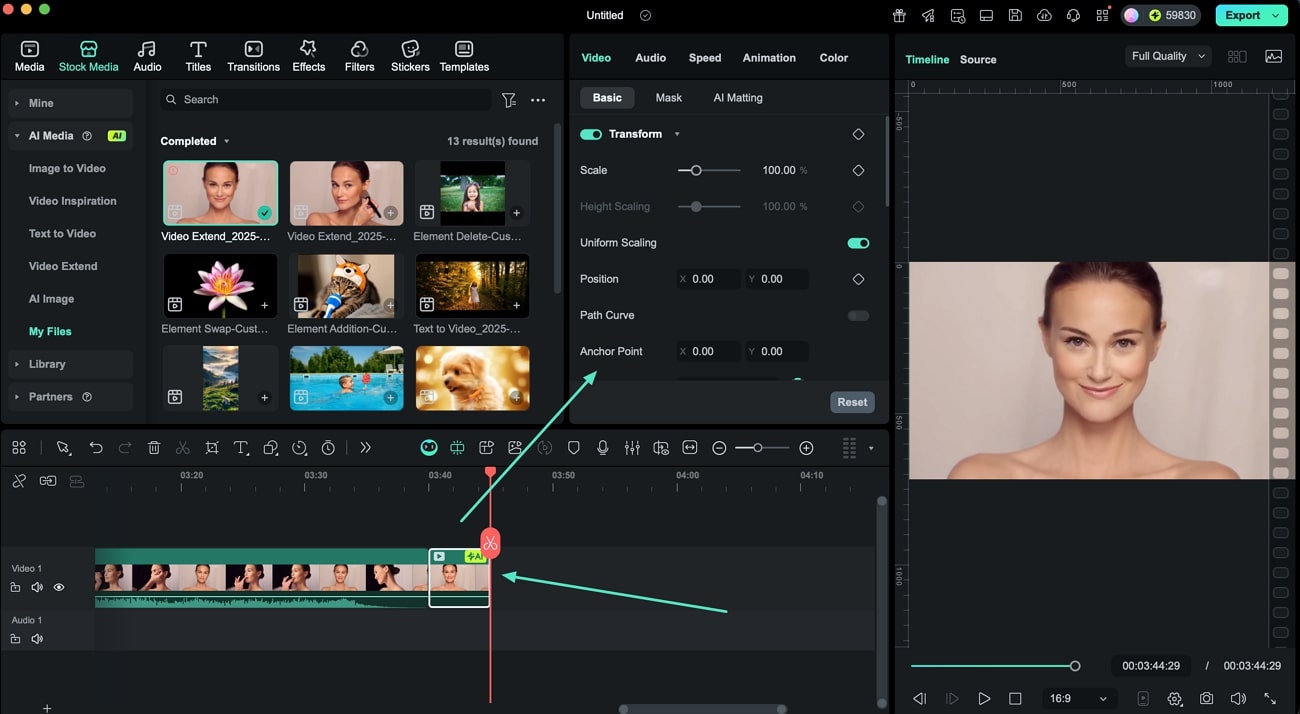1300x714 pixels.
Task: Open the 16:9 aspect ratio dropdown
Action: pyautogui.click(x=1081, y=699)
